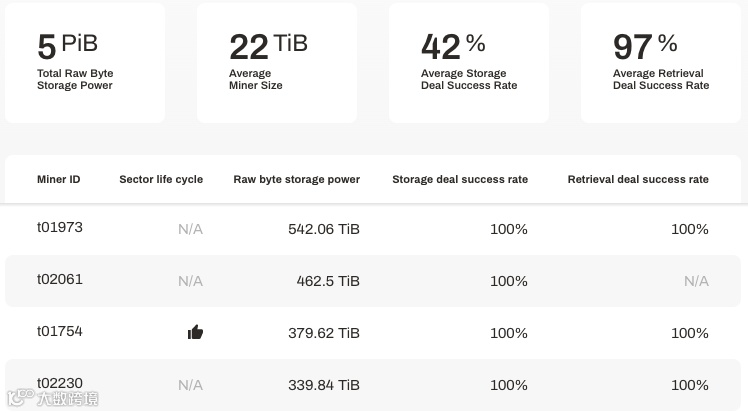Sort by Storage deal success rate header

click(x=460, y=180)
